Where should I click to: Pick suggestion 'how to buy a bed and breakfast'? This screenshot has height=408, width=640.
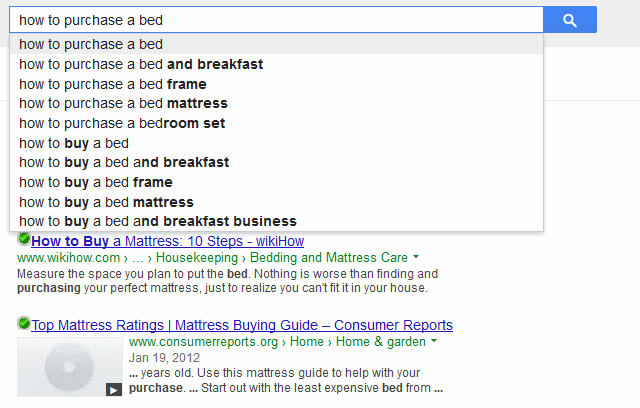(276, 162)
